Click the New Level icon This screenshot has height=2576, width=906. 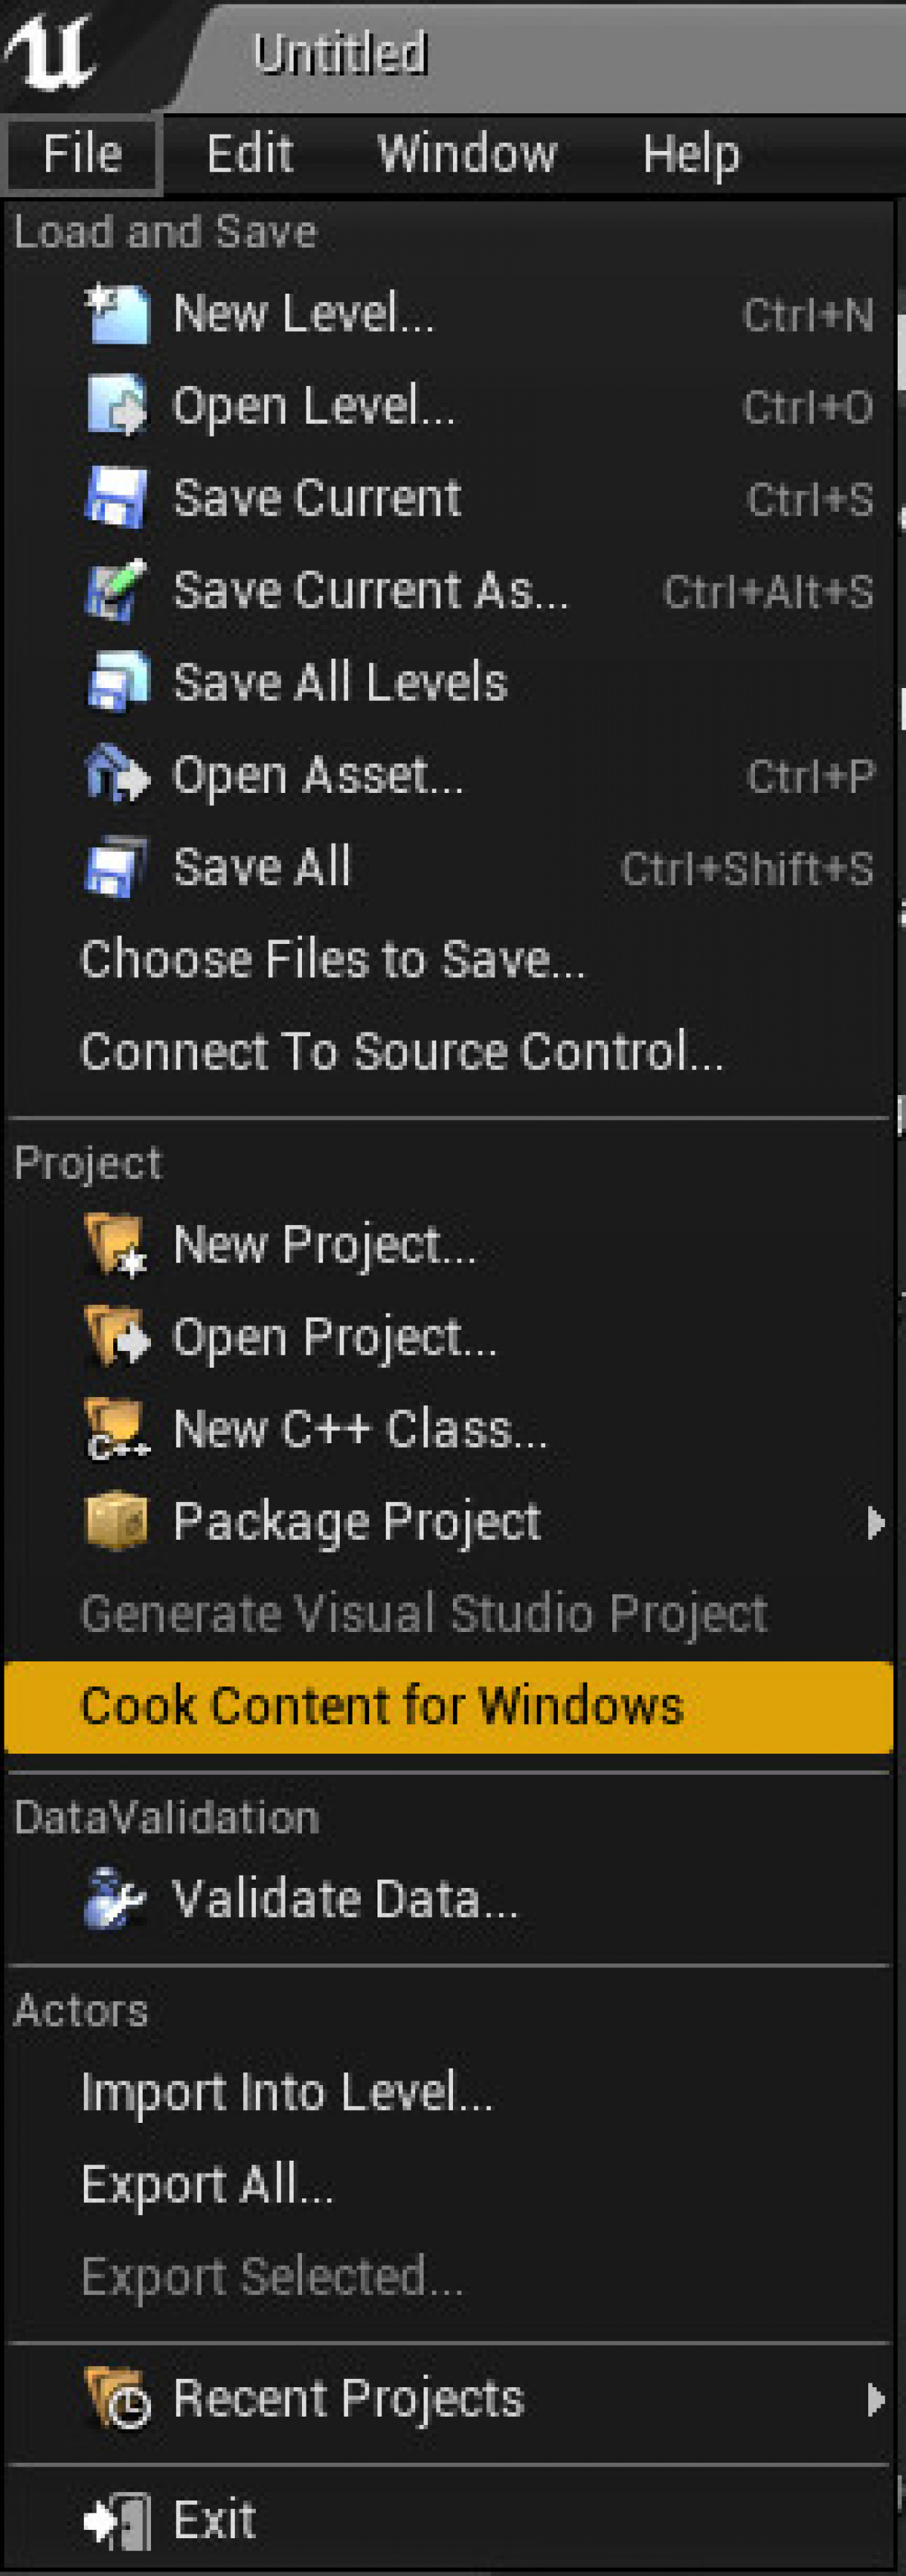[117, 314]
